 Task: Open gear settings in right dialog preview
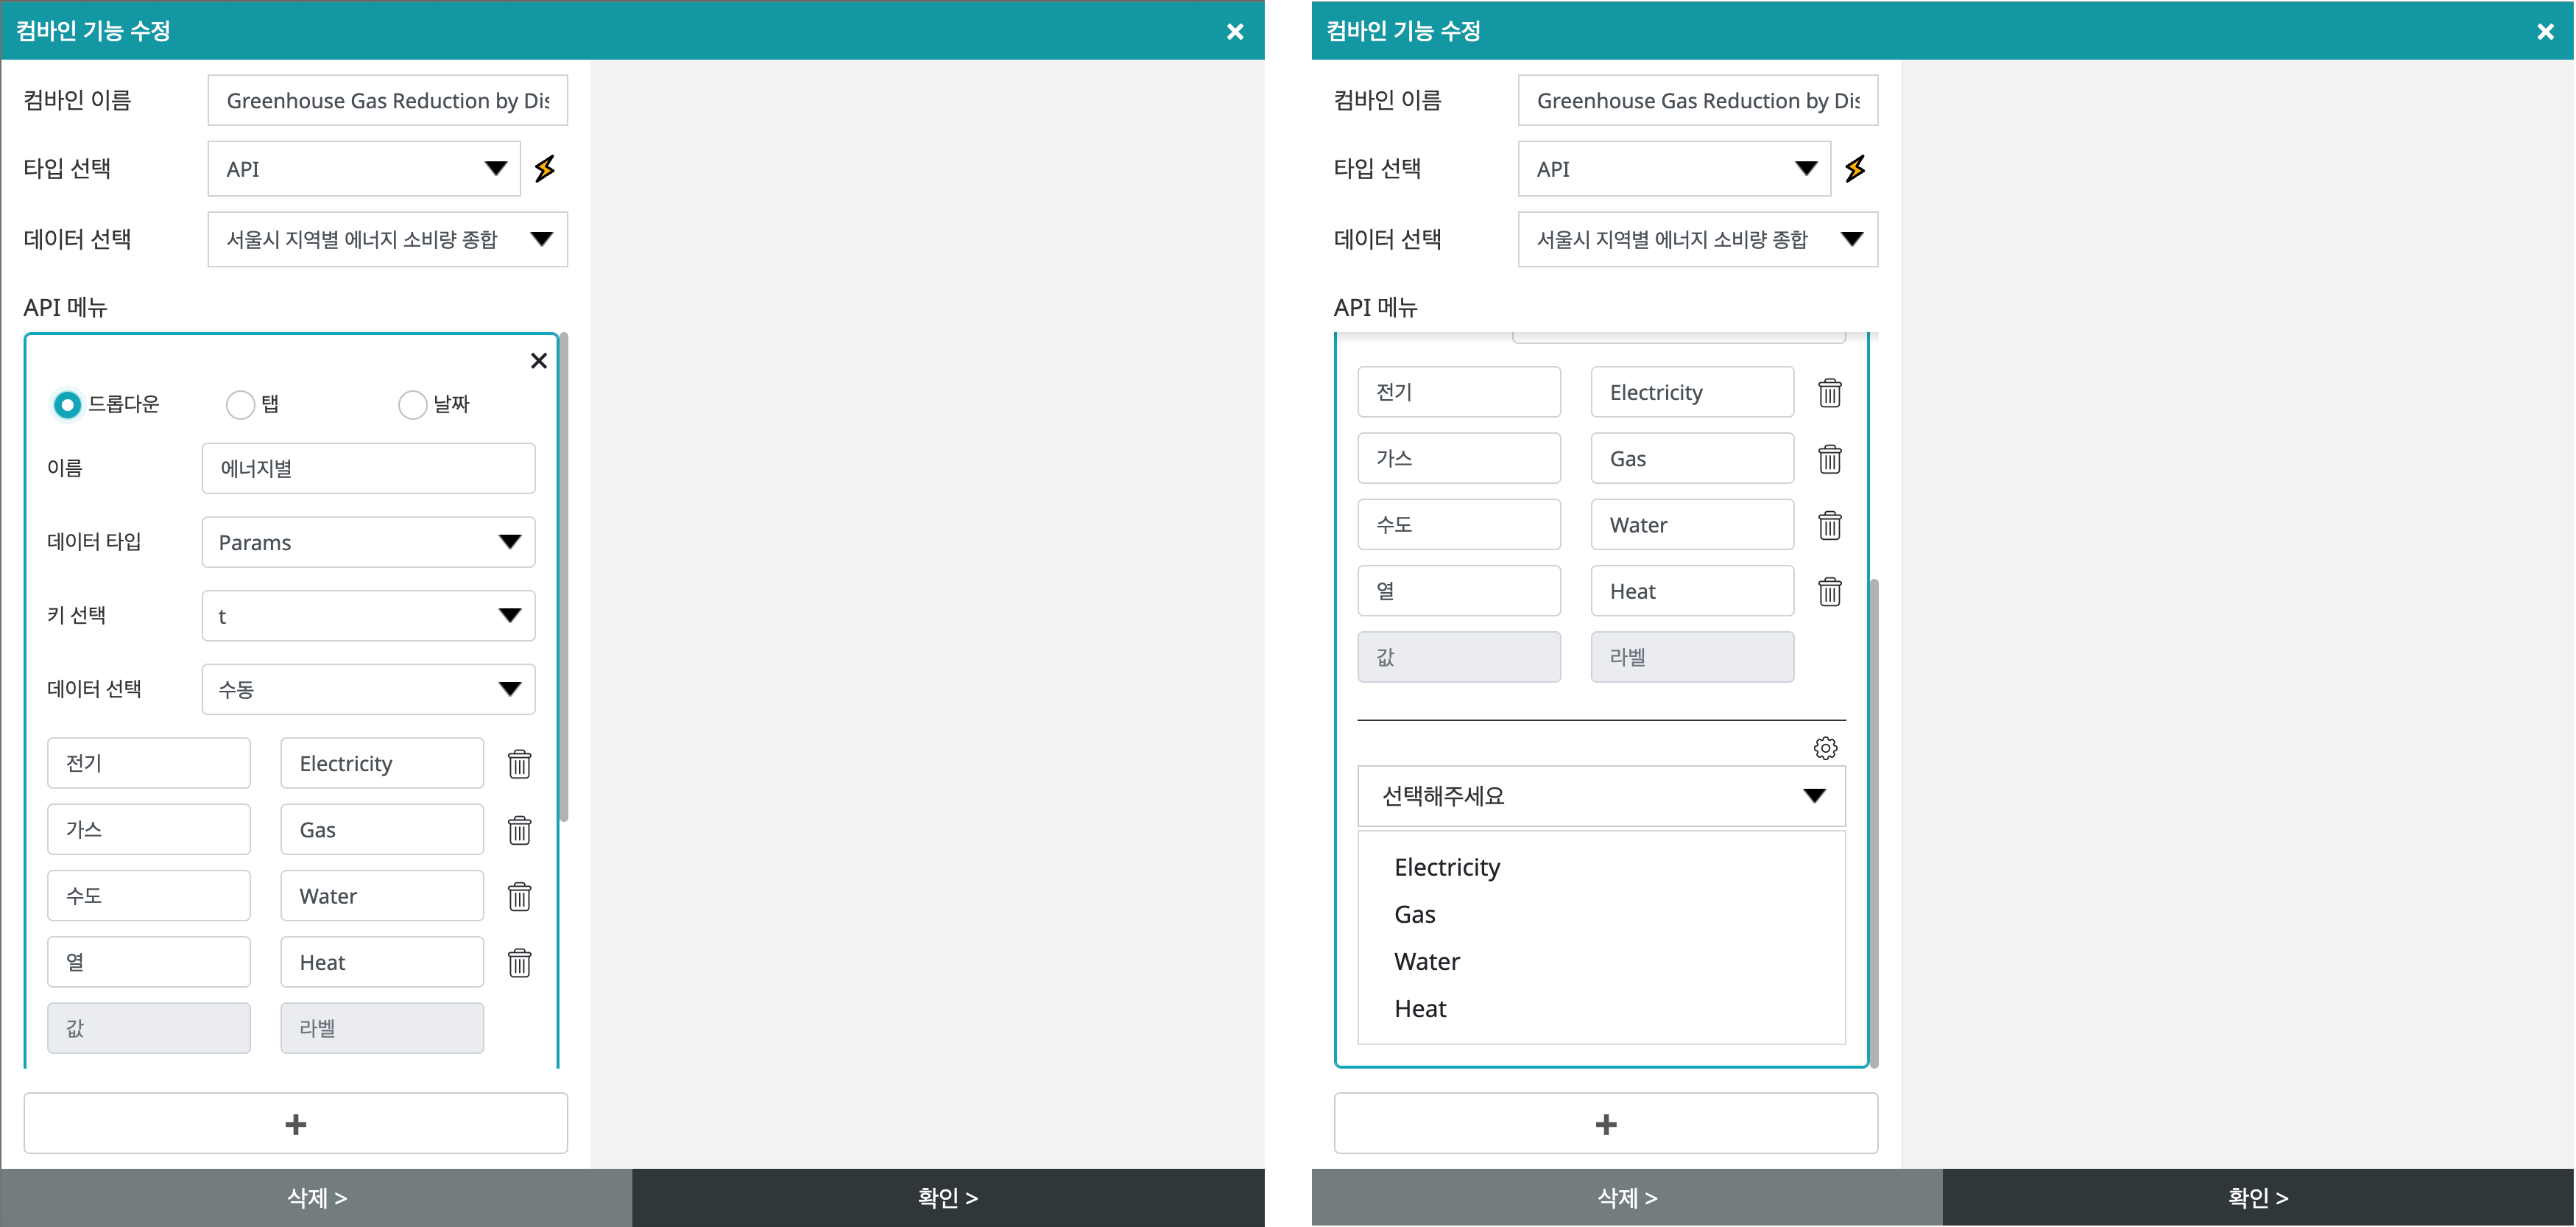tap(1825, 748)
